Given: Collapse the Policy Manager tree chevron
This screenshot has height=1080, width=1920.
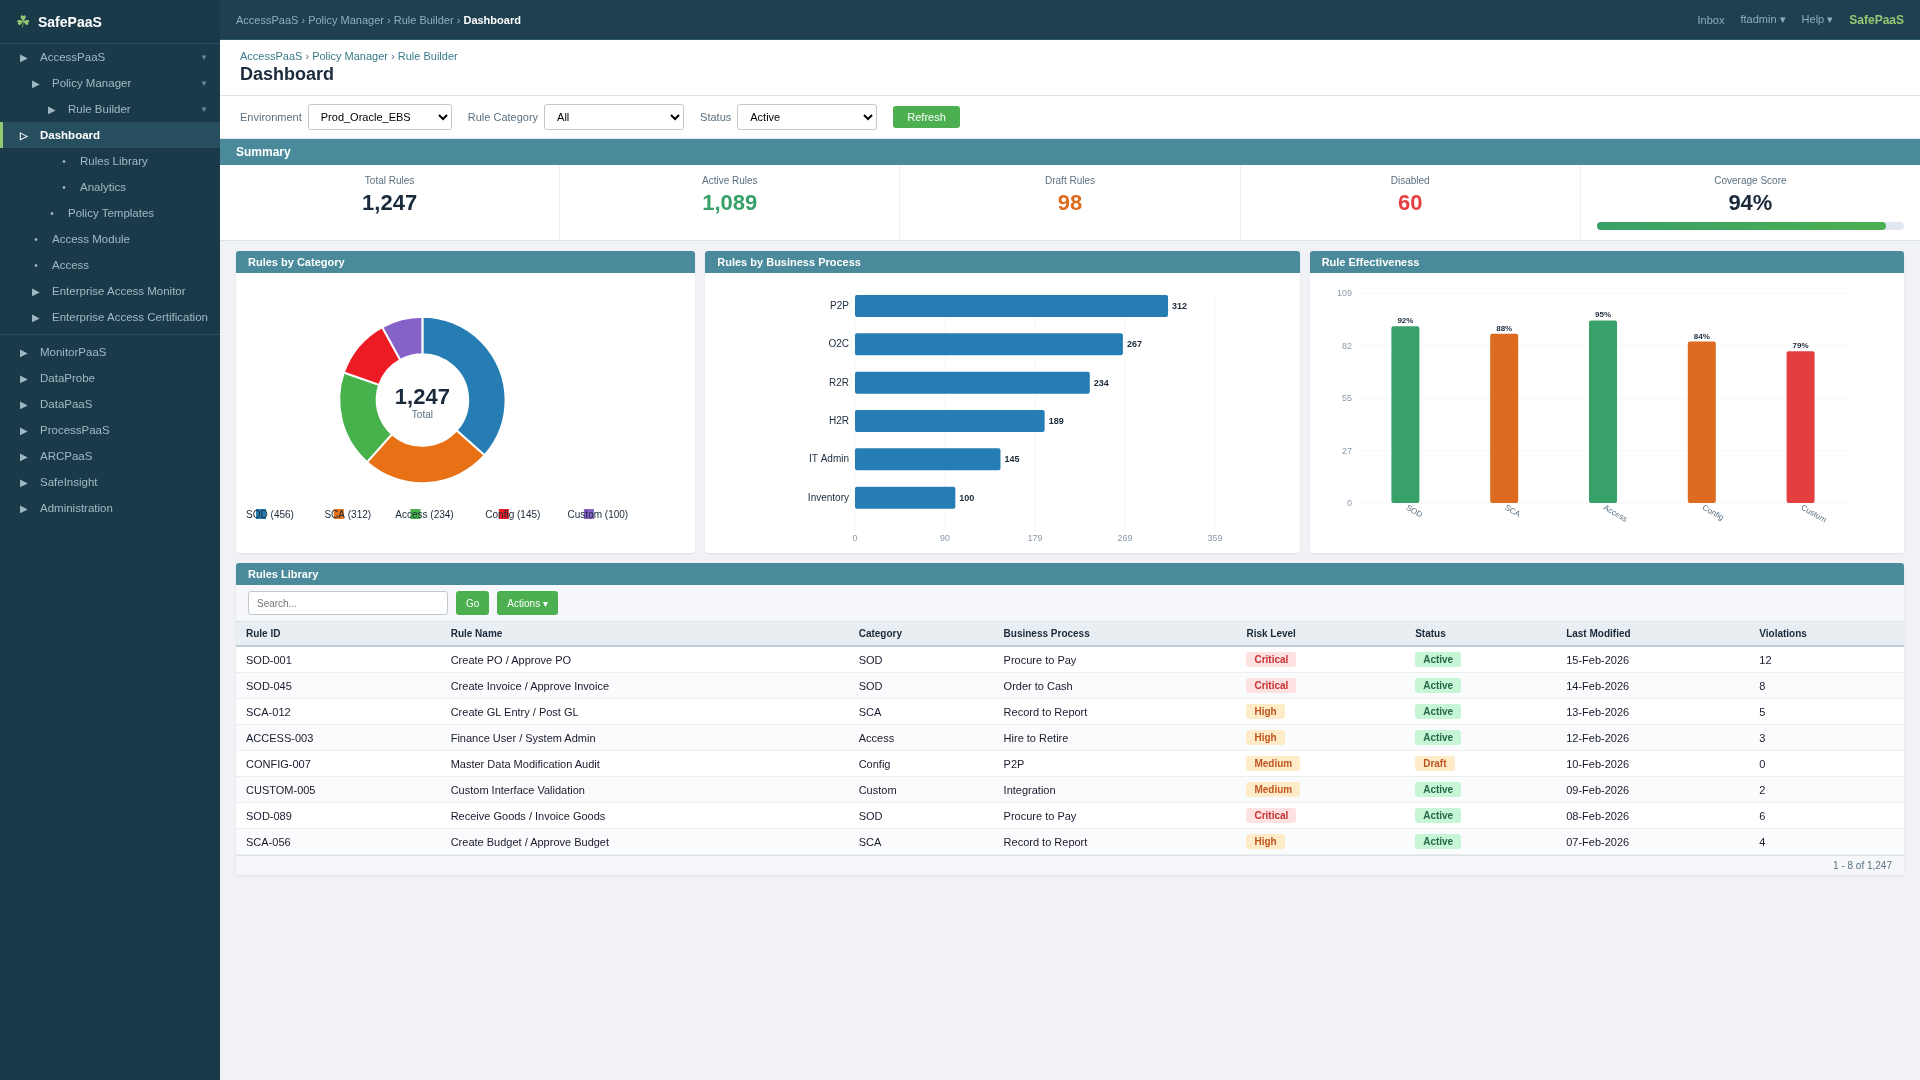Looking at the screenshot, I should (x=204, y=84).
